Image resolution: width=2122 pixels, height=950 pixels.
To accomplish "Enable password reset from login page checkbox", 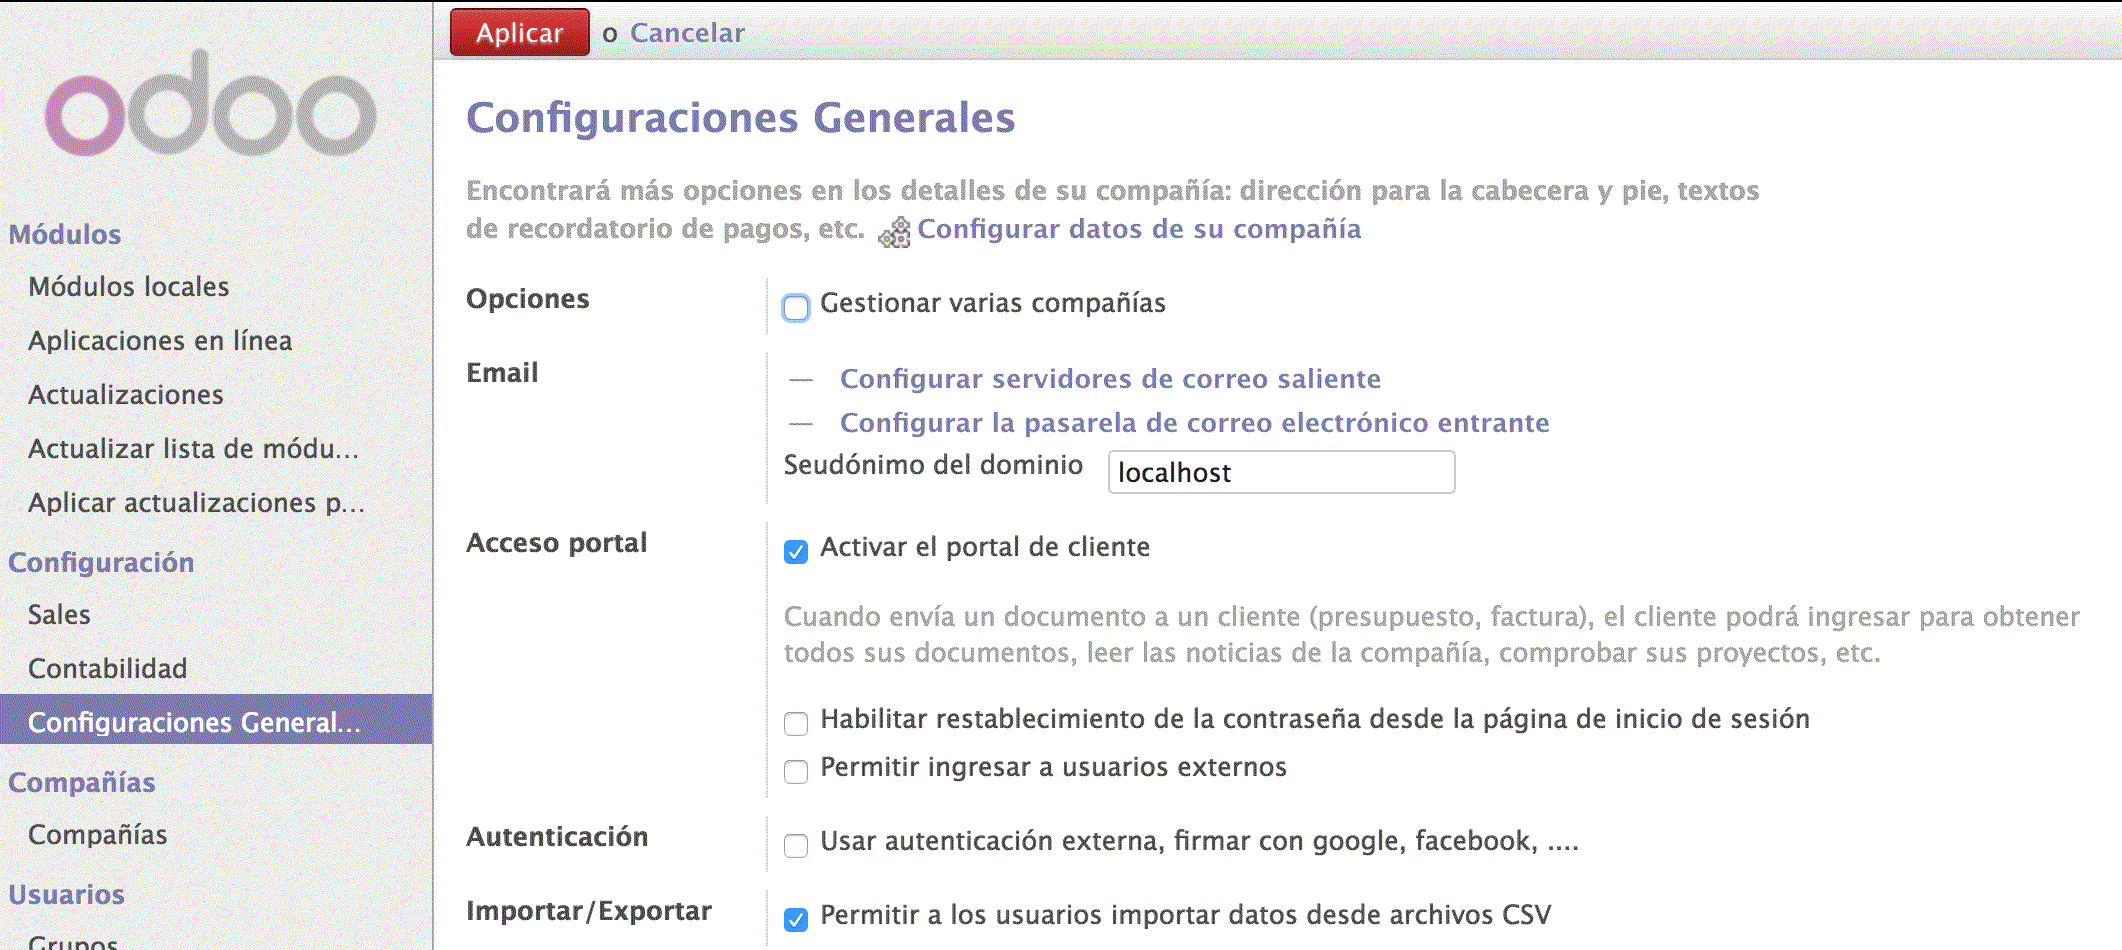I will [x=796, y=723].
